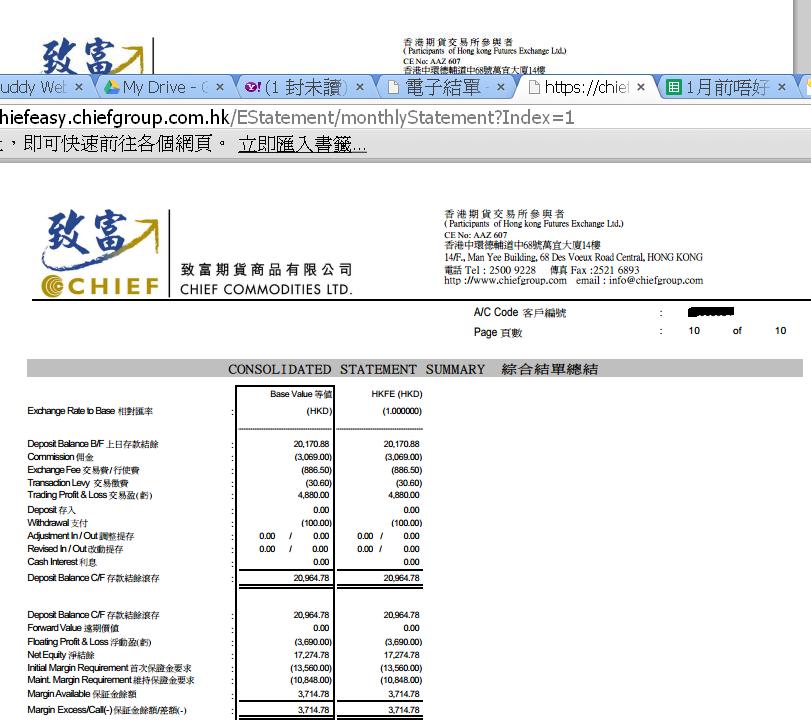Click the Cash Interest label
The width and height of the screenshot is (811, 725).
point(62,562)
